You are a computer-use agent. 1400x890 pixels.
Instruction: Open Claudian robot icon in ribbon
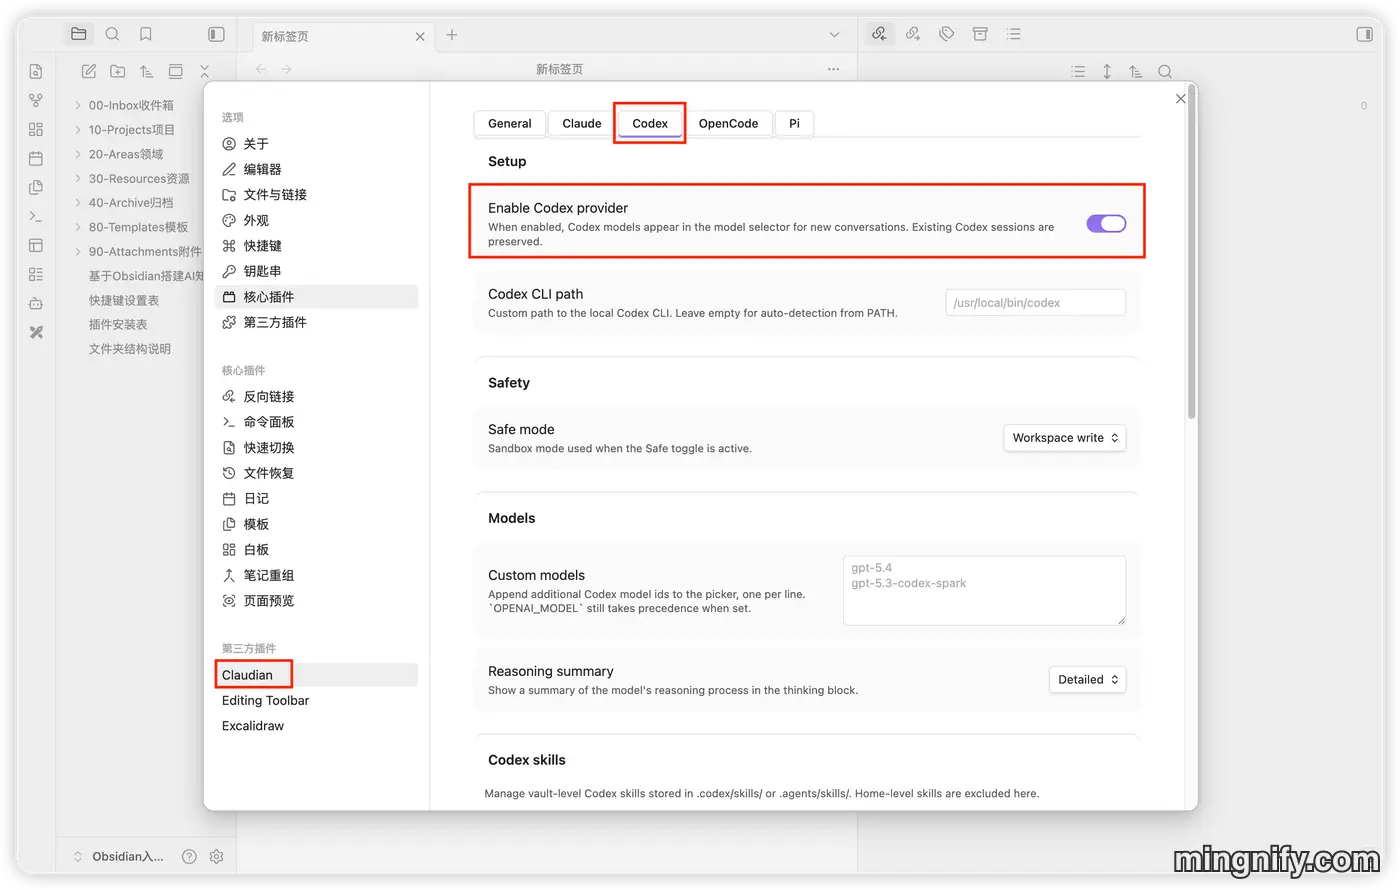coord(36,303)
